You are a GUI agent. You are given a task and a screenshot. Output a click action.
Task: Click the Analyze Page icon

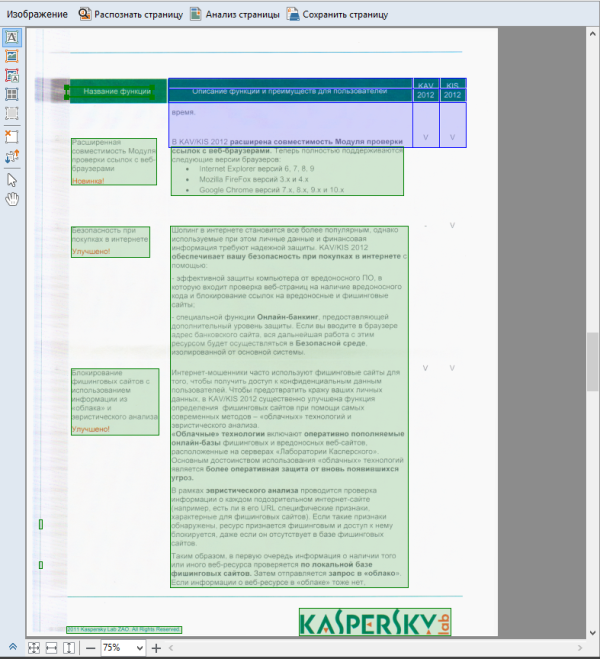tap(195, 14)
